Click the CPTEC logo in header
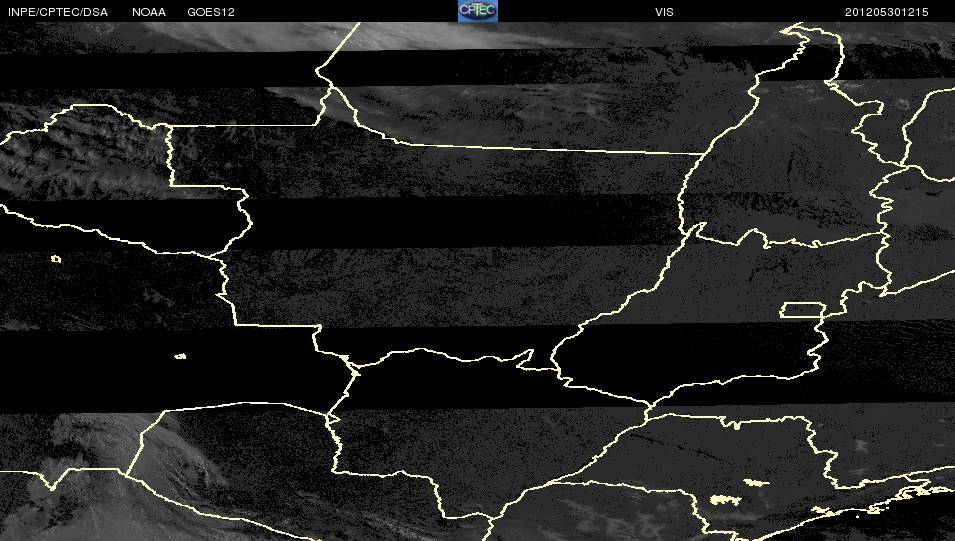Screen dimensions: 955x541 coord(478,11)
